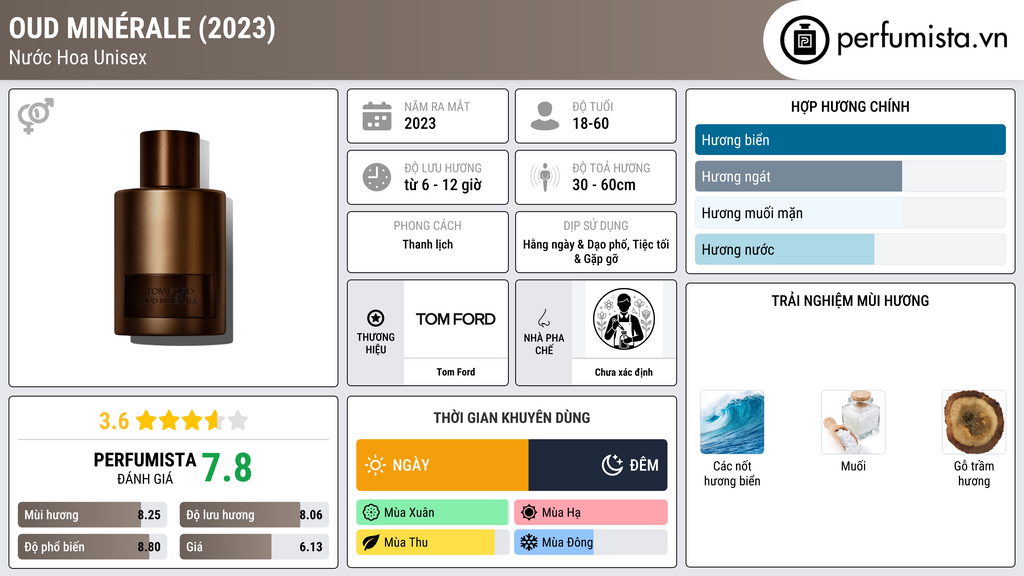Click the person icon beside Độ tuổi

545,116
